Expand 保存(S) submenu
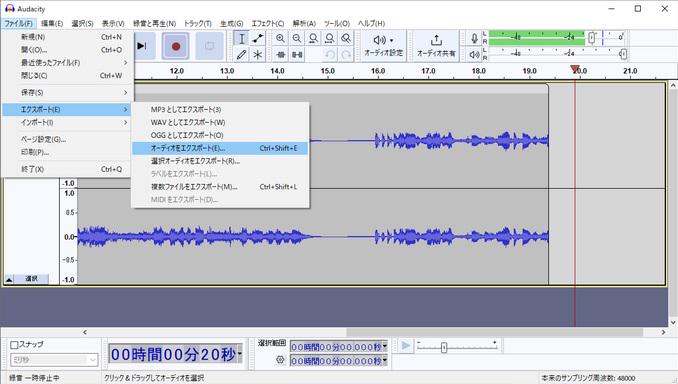The image size is (678, 384). pyautogui.click(x=67, y=93)
